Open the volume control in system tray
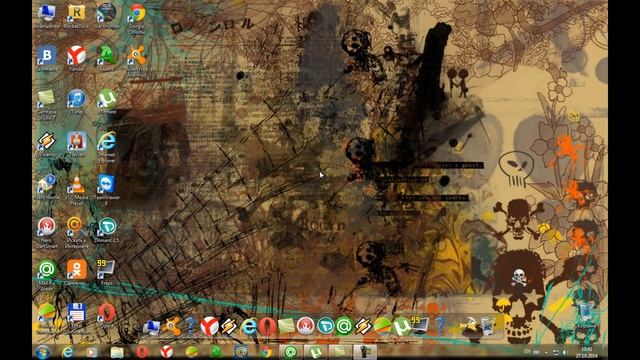 pyautogui.click(x=566, y=352)
